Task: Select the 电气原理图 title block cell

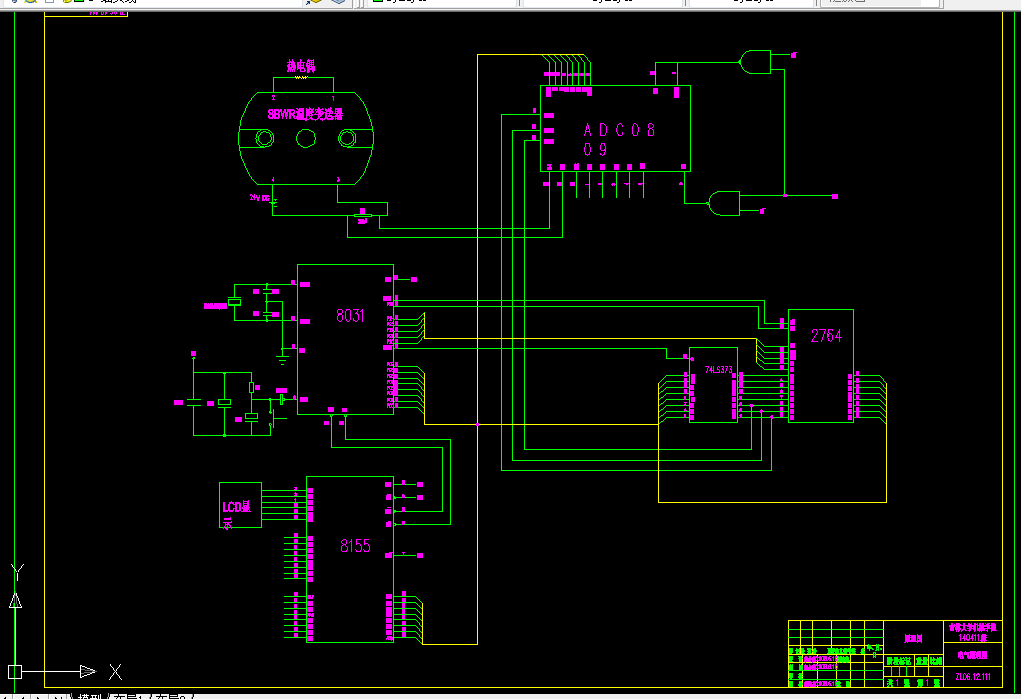Action: pos(973,655)
